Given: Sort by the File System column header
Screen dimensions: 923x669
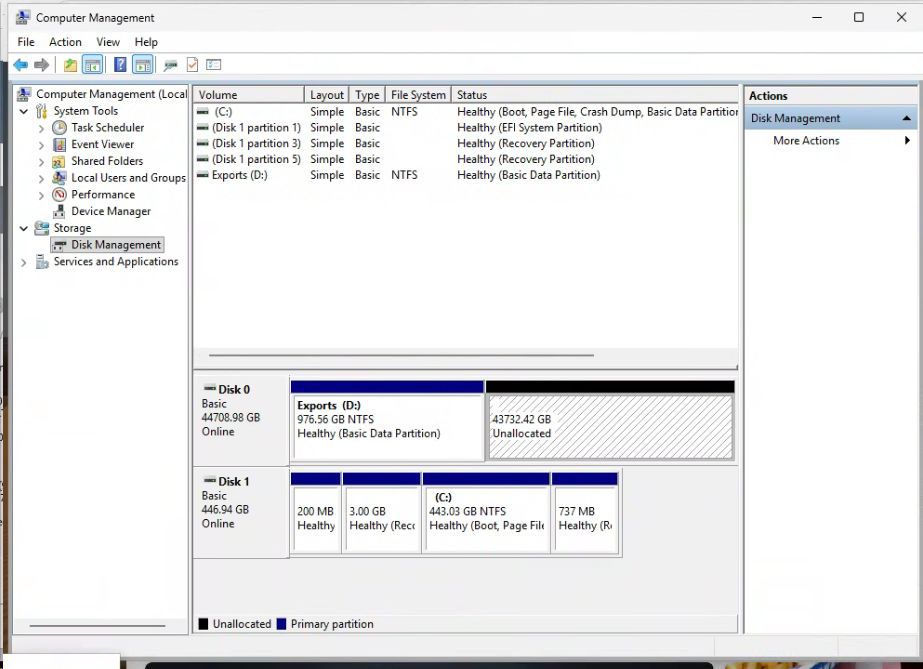Looking at the screenshot, I should point(418,95).
